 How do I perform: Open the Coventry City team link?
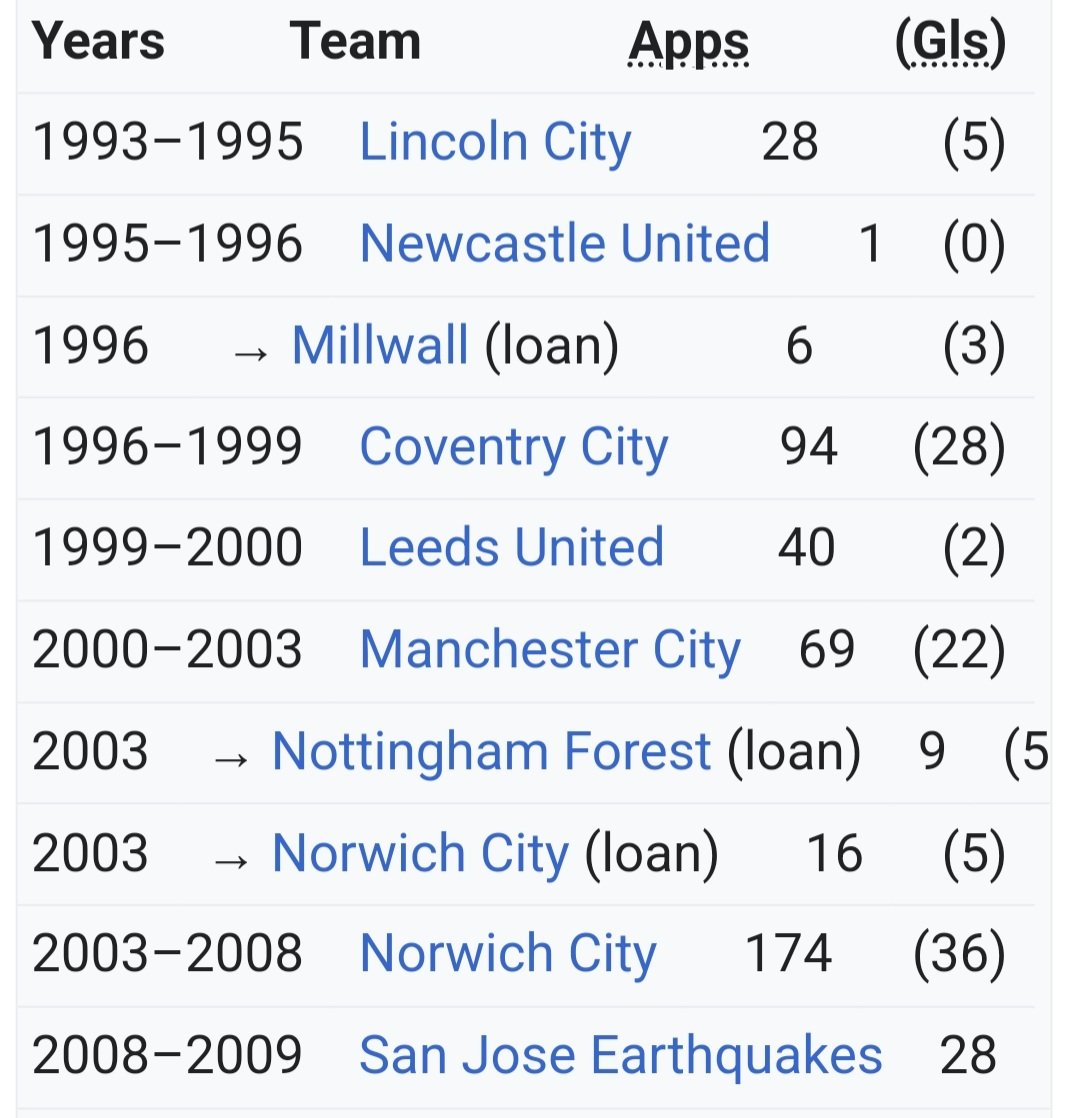pos(513,447)
